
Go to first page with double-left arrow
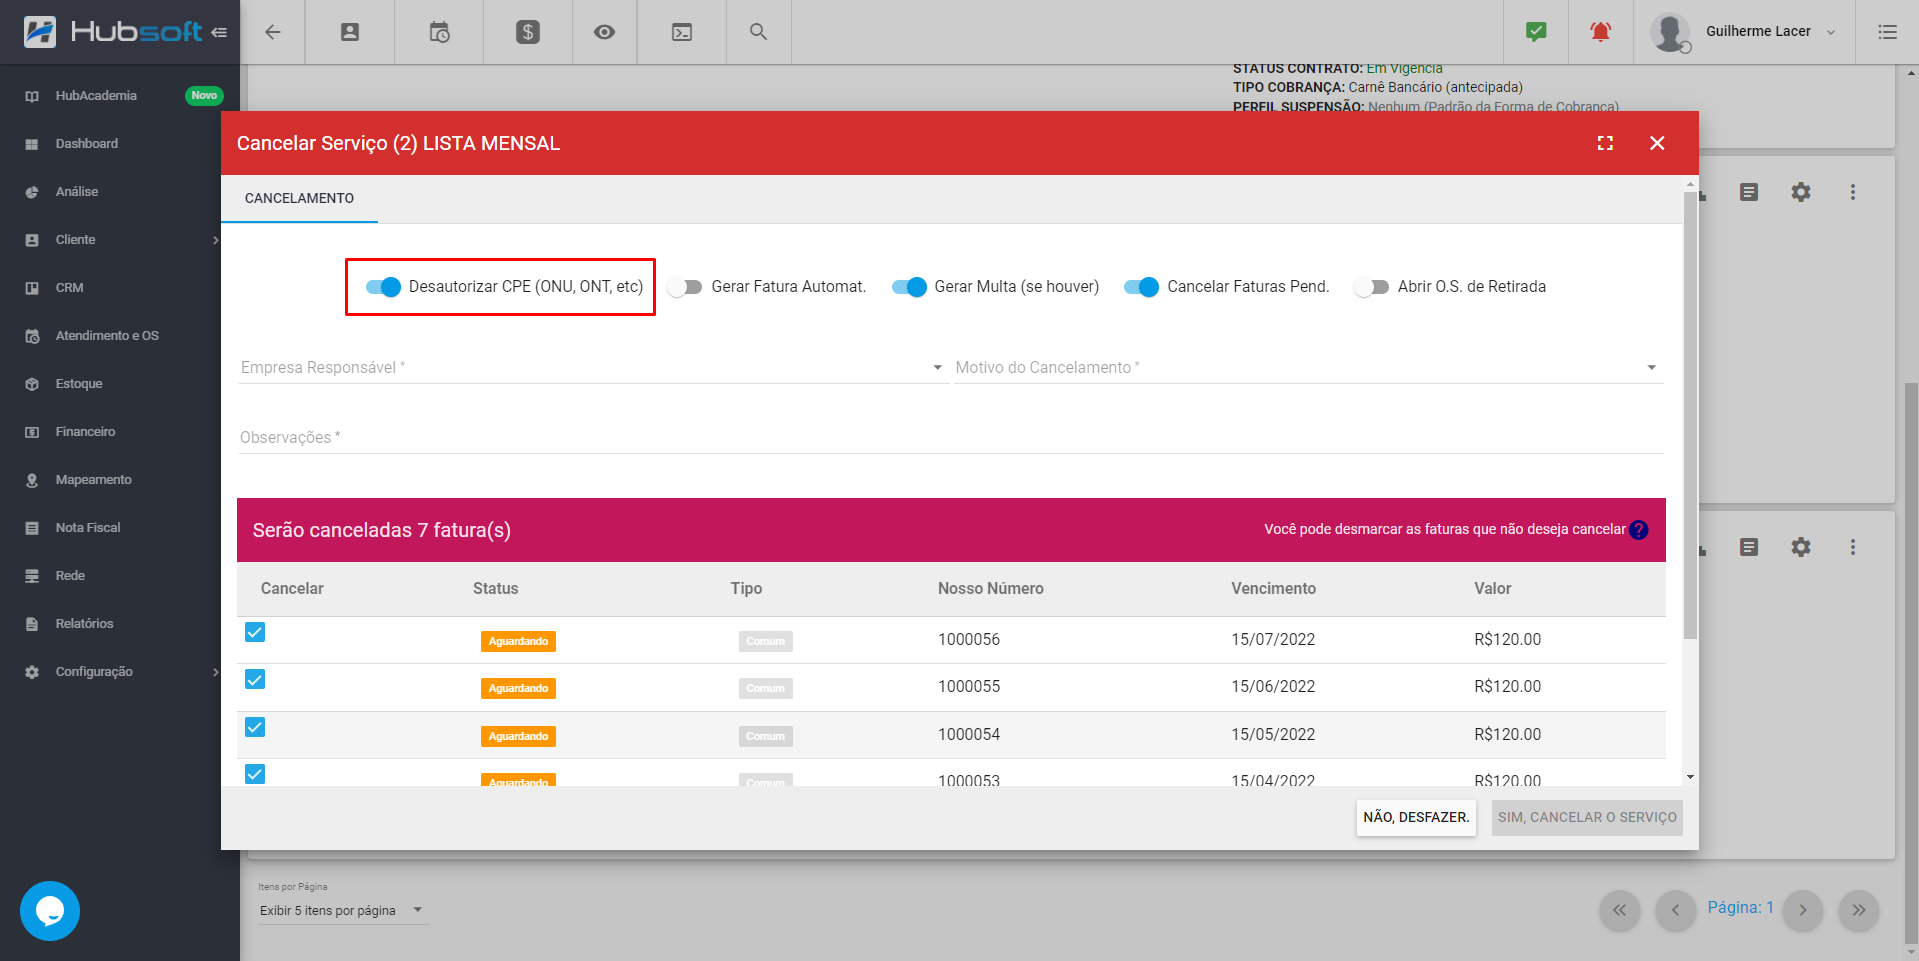click(x=1619, y=910)
